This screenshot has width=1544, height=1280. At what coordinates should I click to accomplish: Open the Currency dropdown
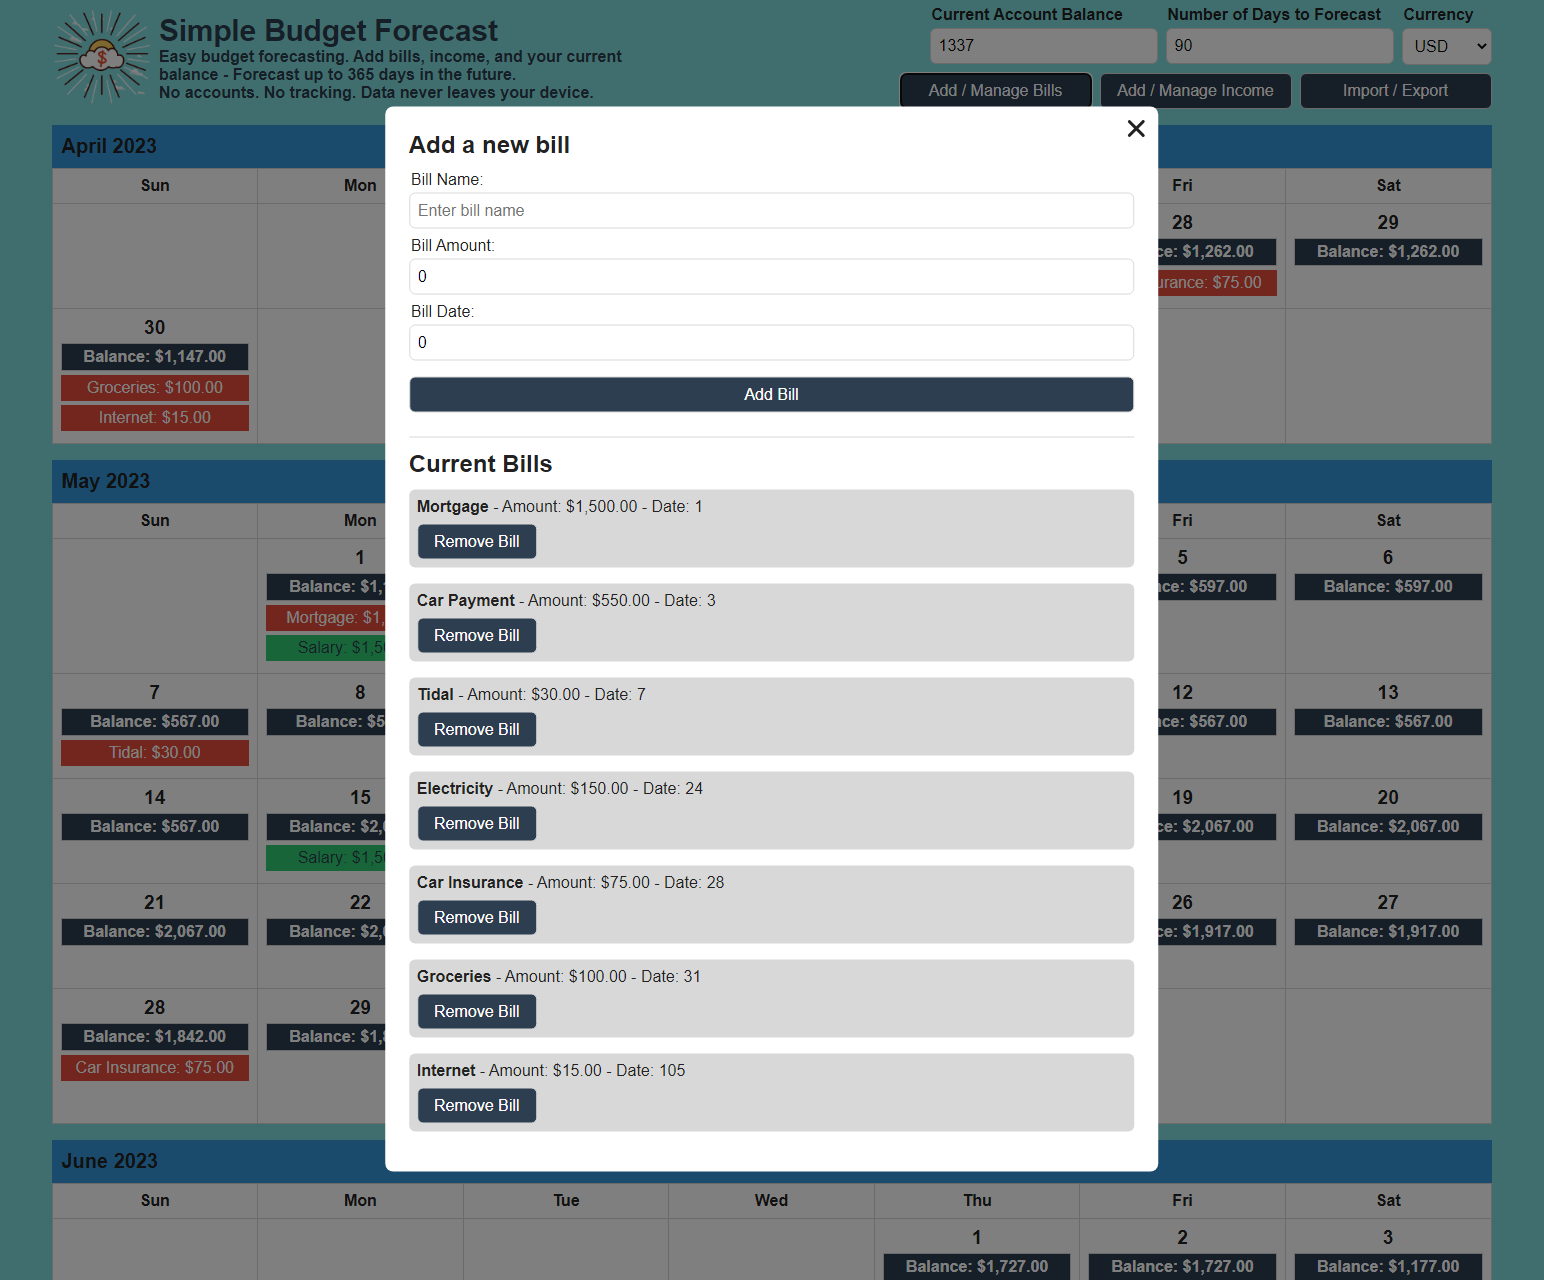pyautogui.click(x=1446, y=46)
